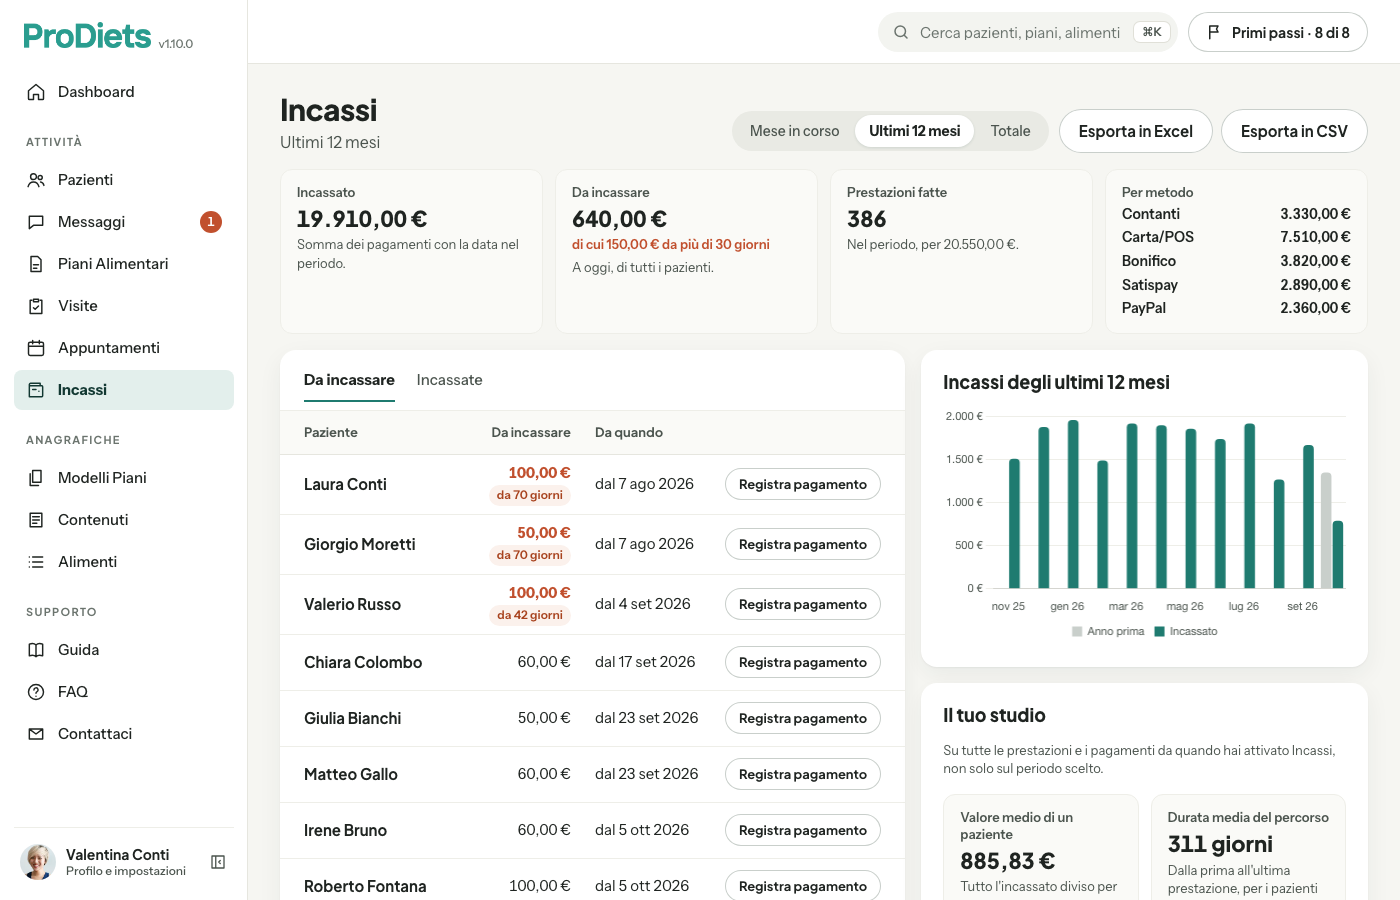This screenshot has width=1400, height=900.
Task: Switch to Da incassare tab
Action: coord(349,380)
